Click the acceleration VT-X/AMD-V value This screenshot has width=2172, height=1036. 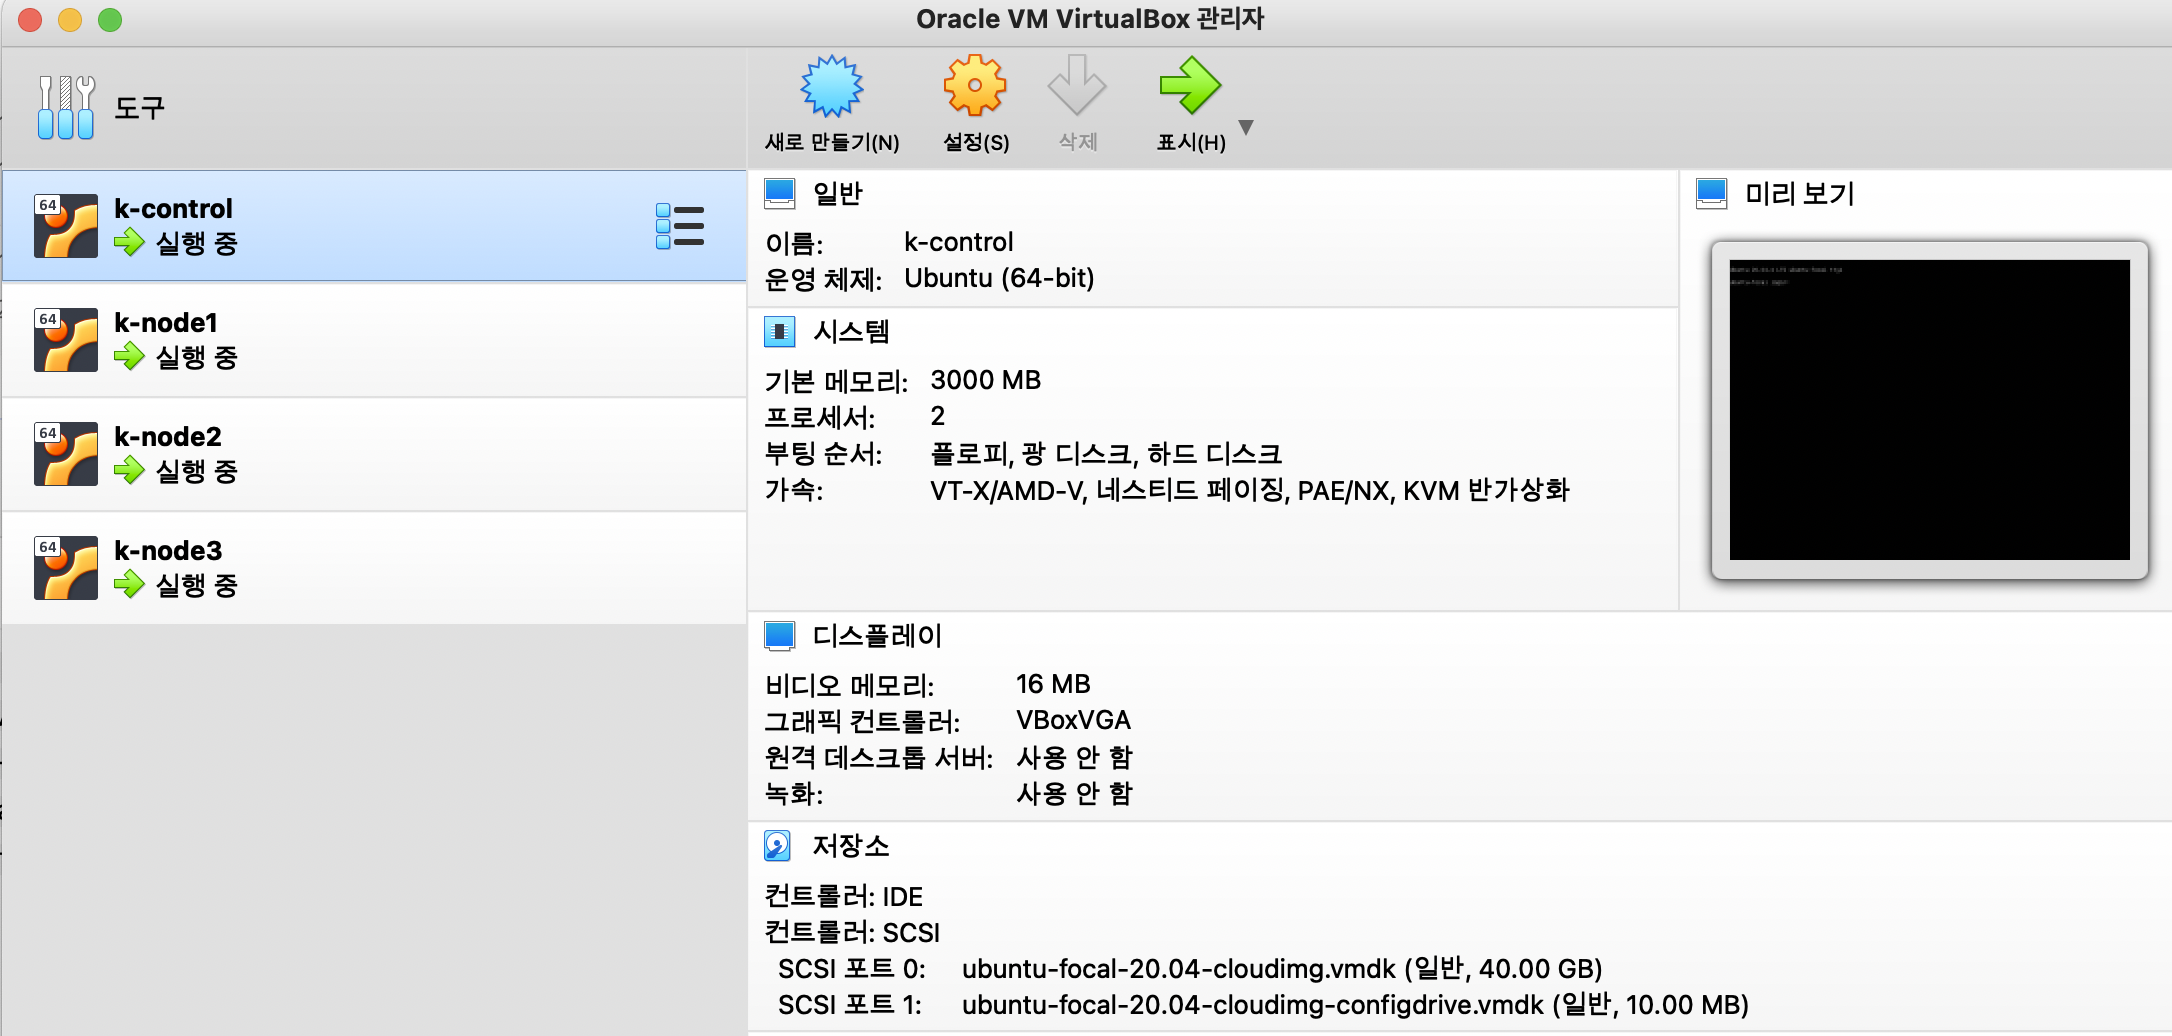pos(1250,490)
